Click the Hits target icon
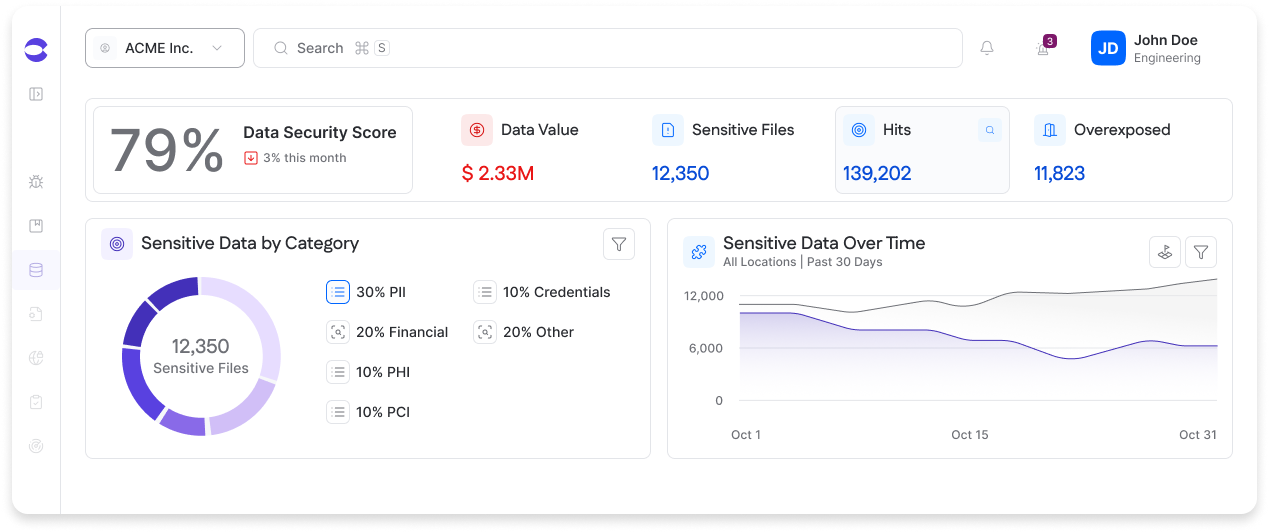Viewport: 1269px width, 532px height. tap(858, 130)
